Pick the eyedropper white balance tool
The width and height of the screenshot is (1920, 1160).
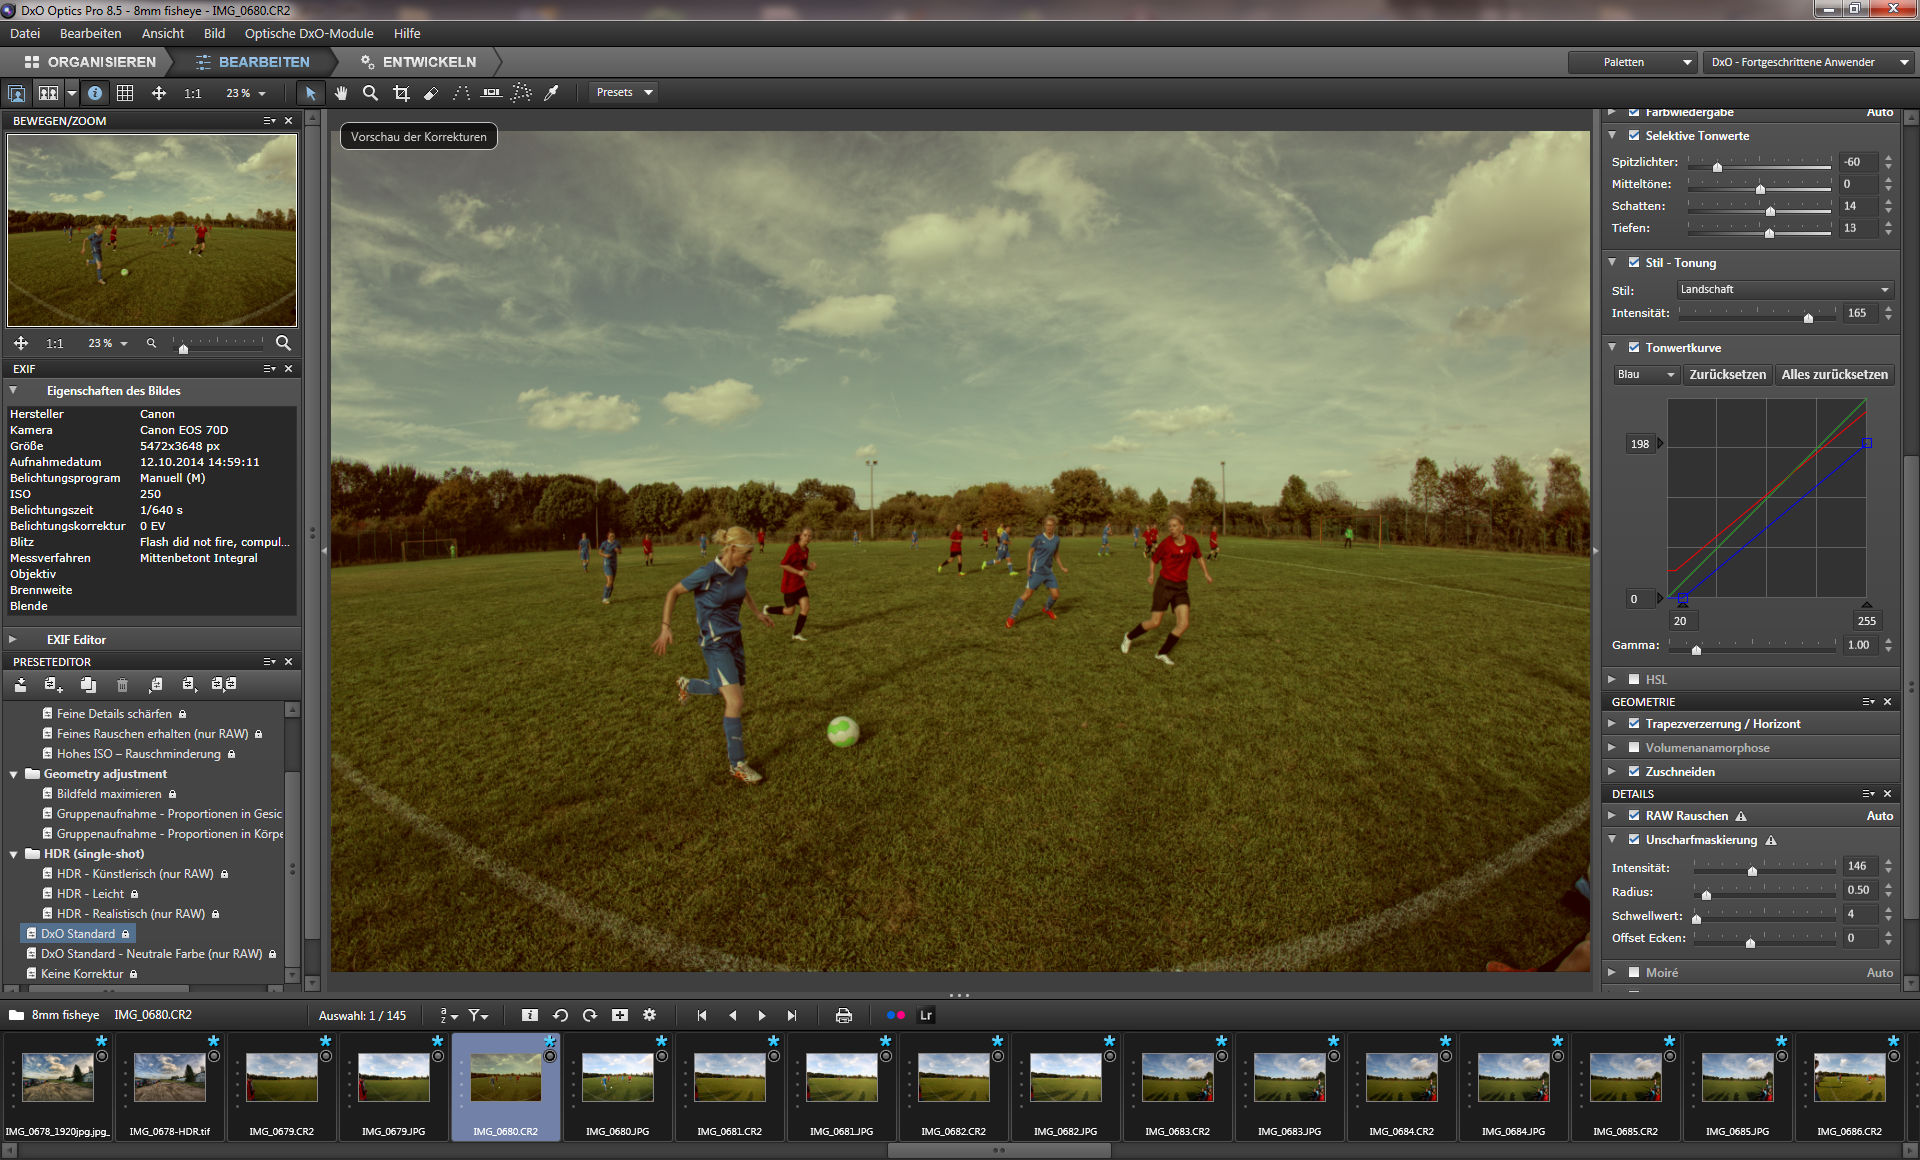(x=551, y=93)
